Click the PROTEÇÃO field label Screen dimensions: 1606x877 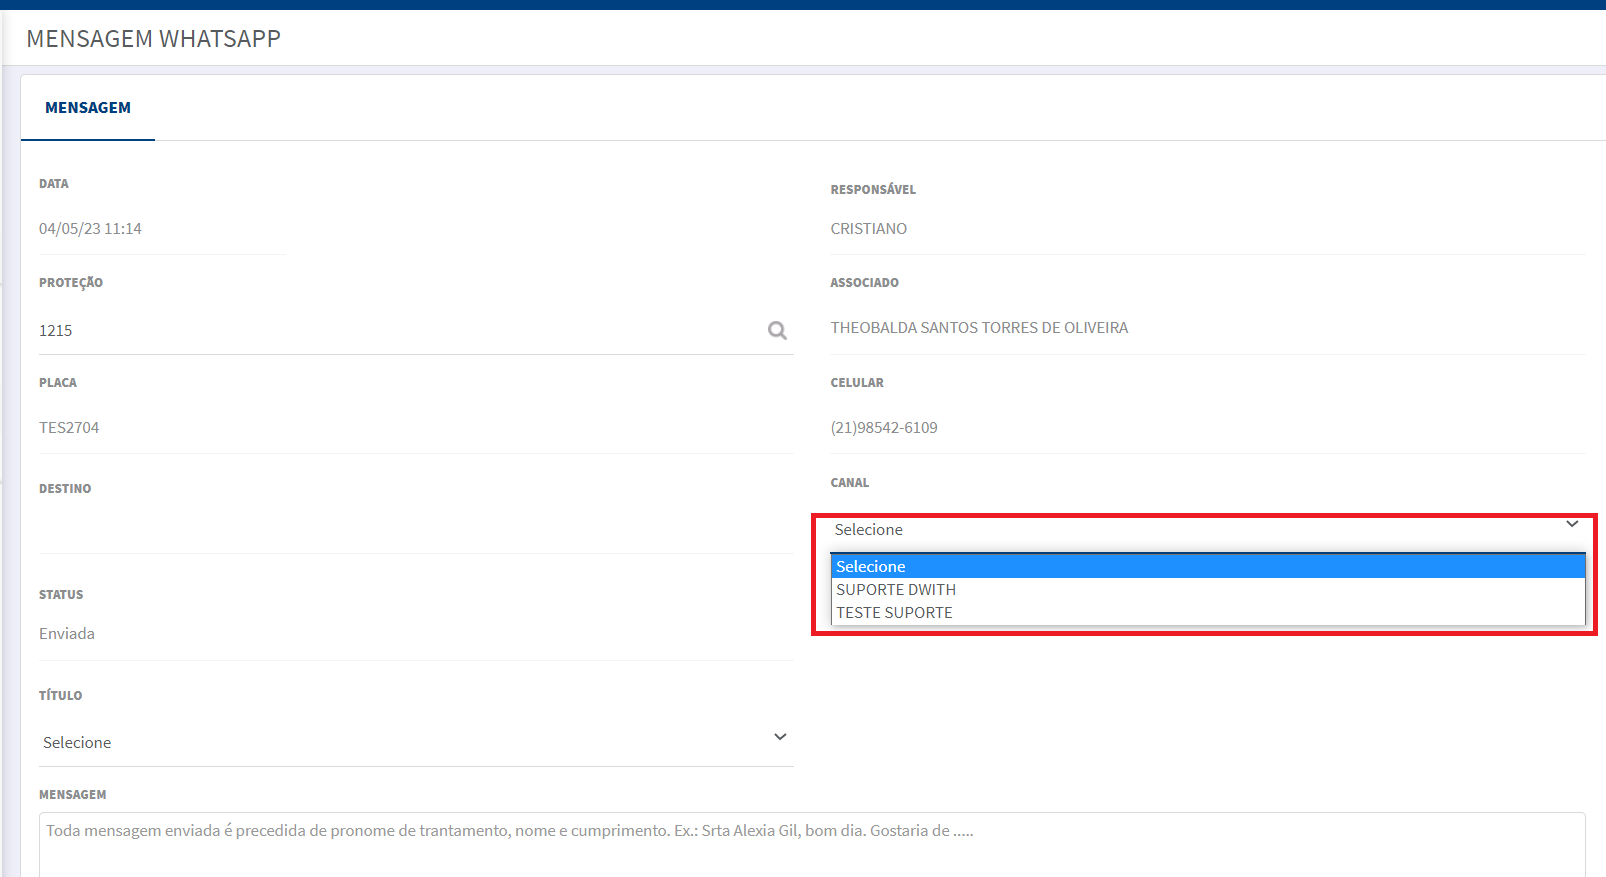pyautogui.click(x=71, y=283)
